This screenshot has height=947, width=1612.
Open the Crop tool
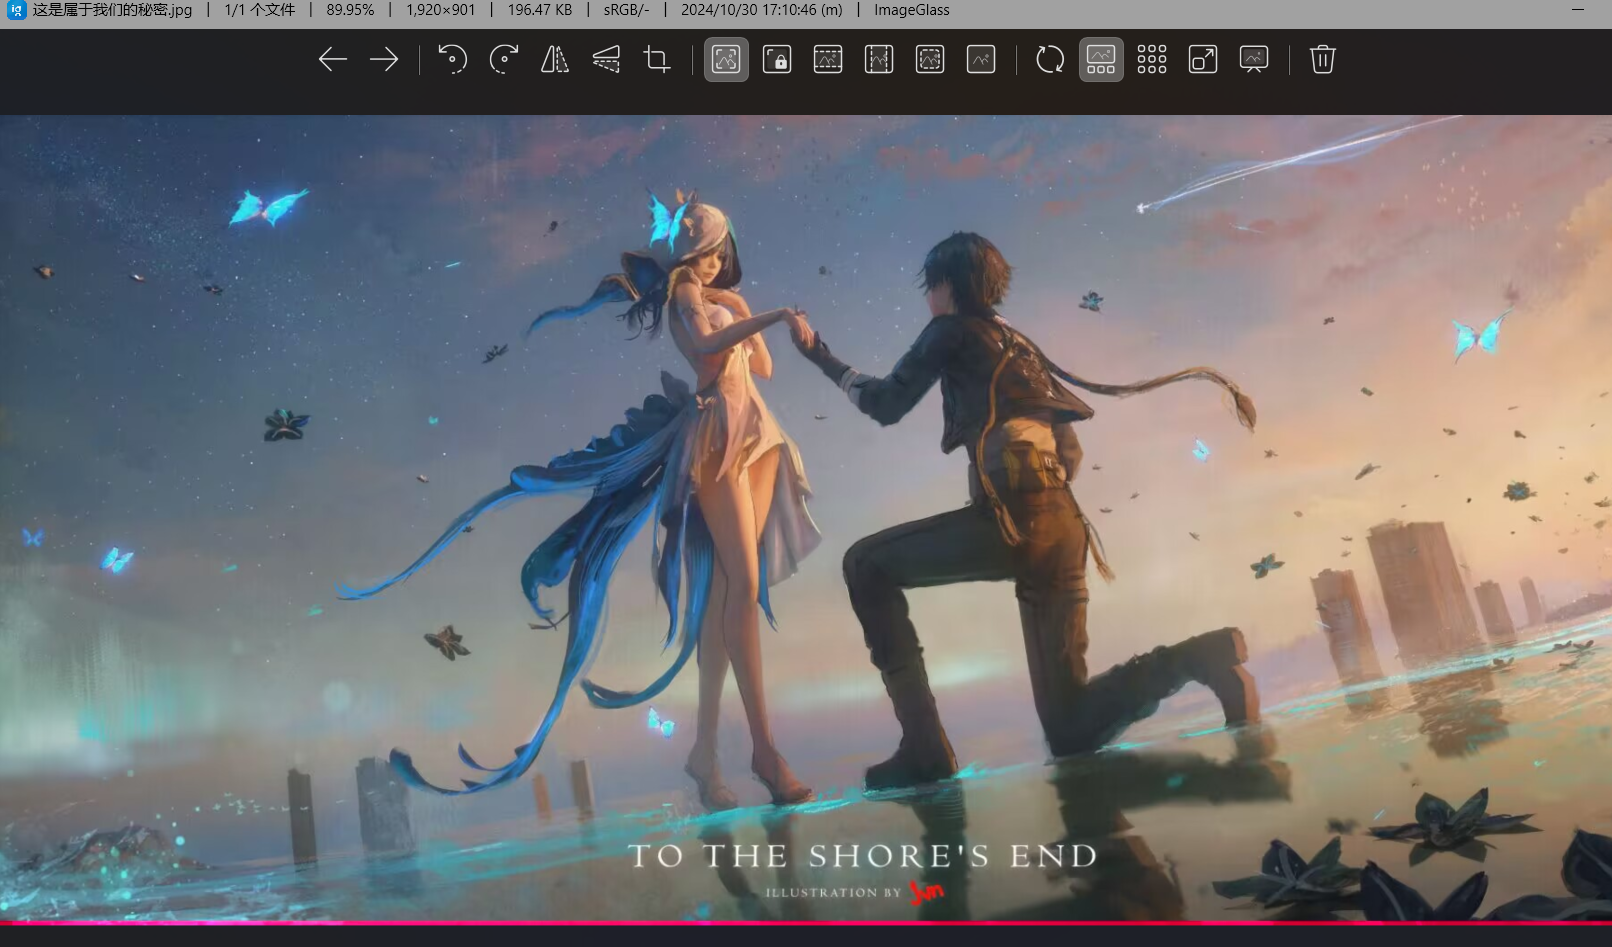(x=657, y=60)
